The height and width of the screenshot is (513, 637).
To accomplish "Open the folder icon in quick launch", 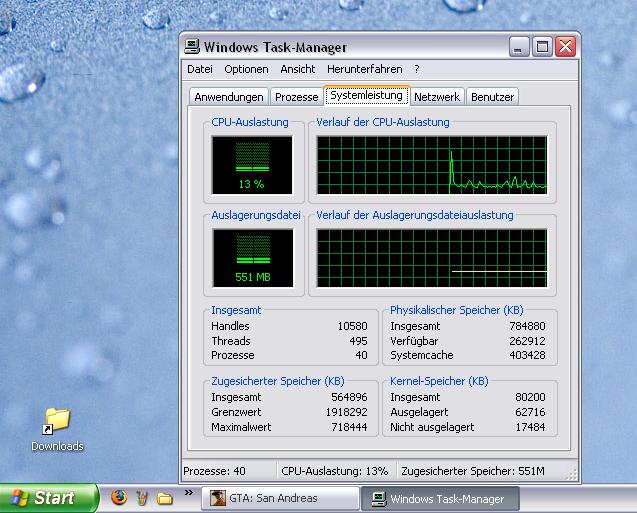I will coord(165,498).
